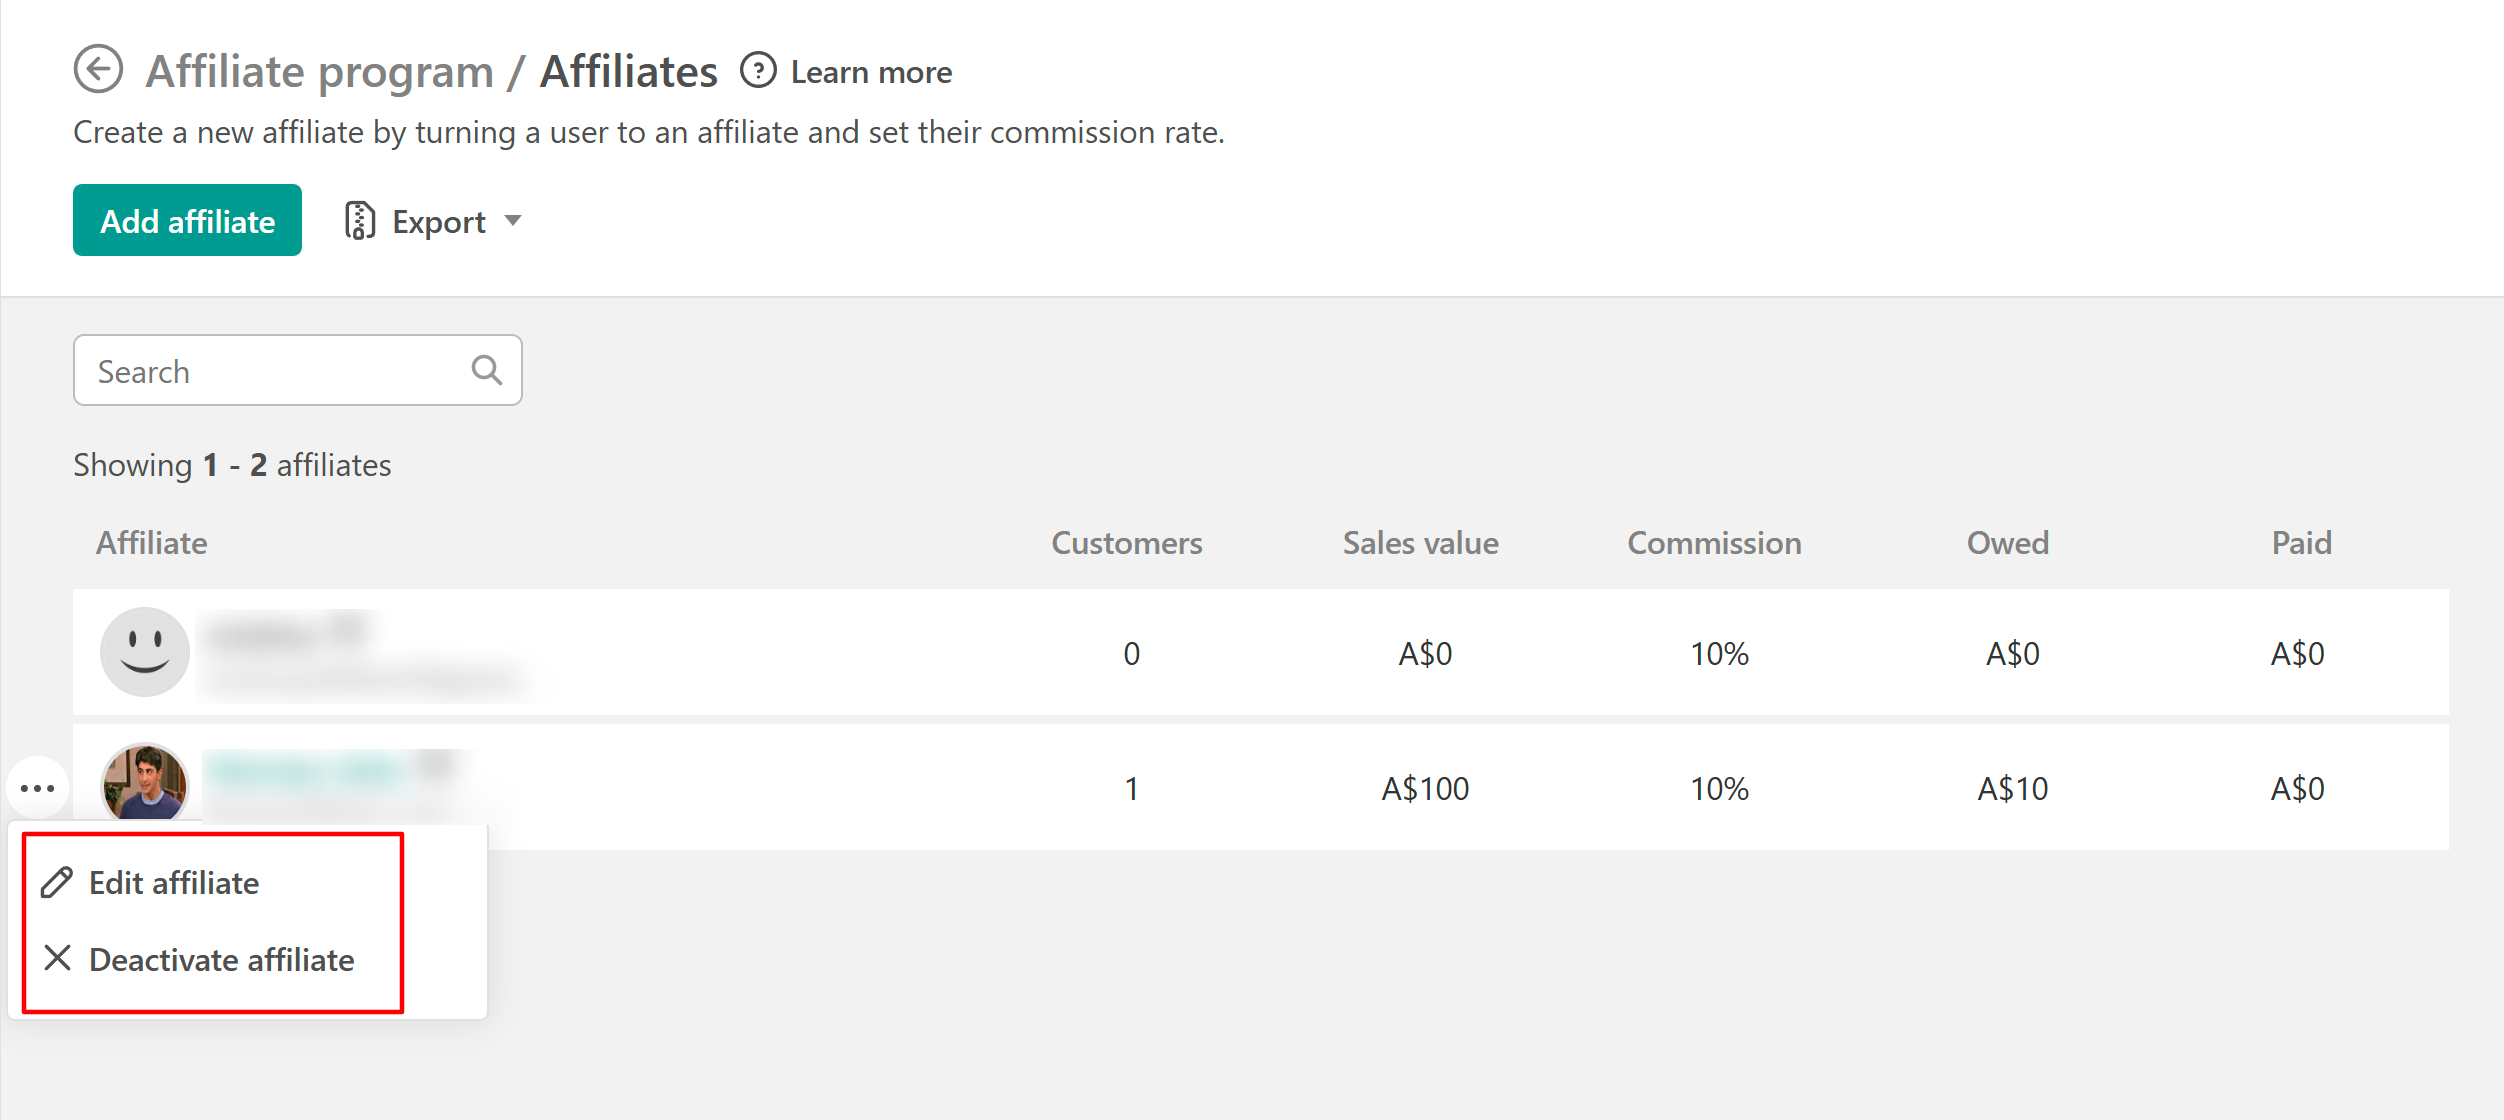This screenshot has height=1120, width=2504.
Task: Focus the Search input field
Action: click(x=270, y=371)
